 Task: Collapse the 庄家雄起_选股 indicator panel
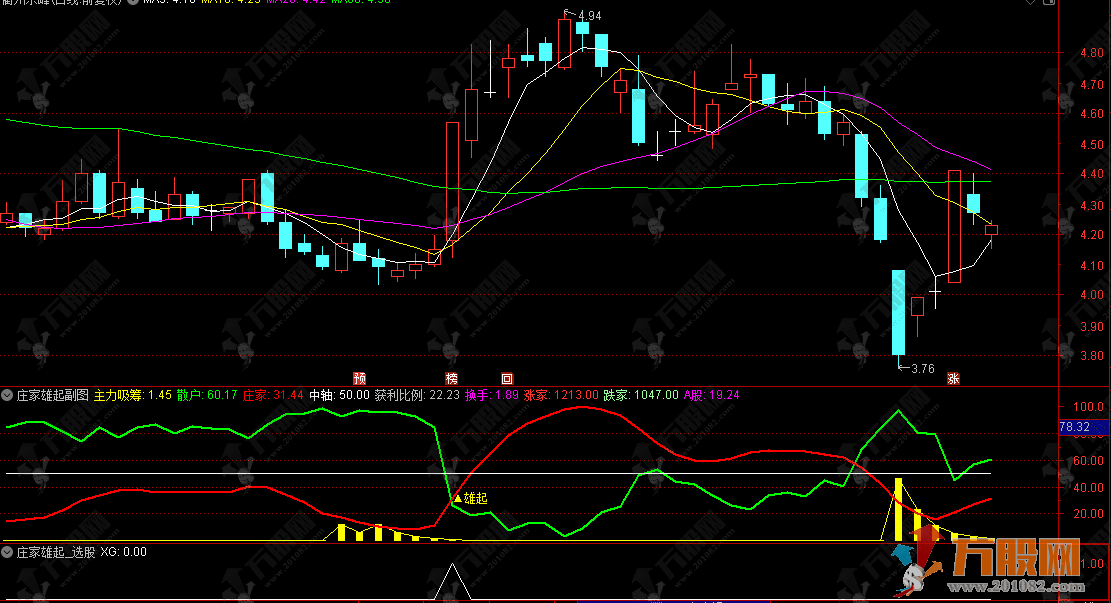tap(7, 552)
